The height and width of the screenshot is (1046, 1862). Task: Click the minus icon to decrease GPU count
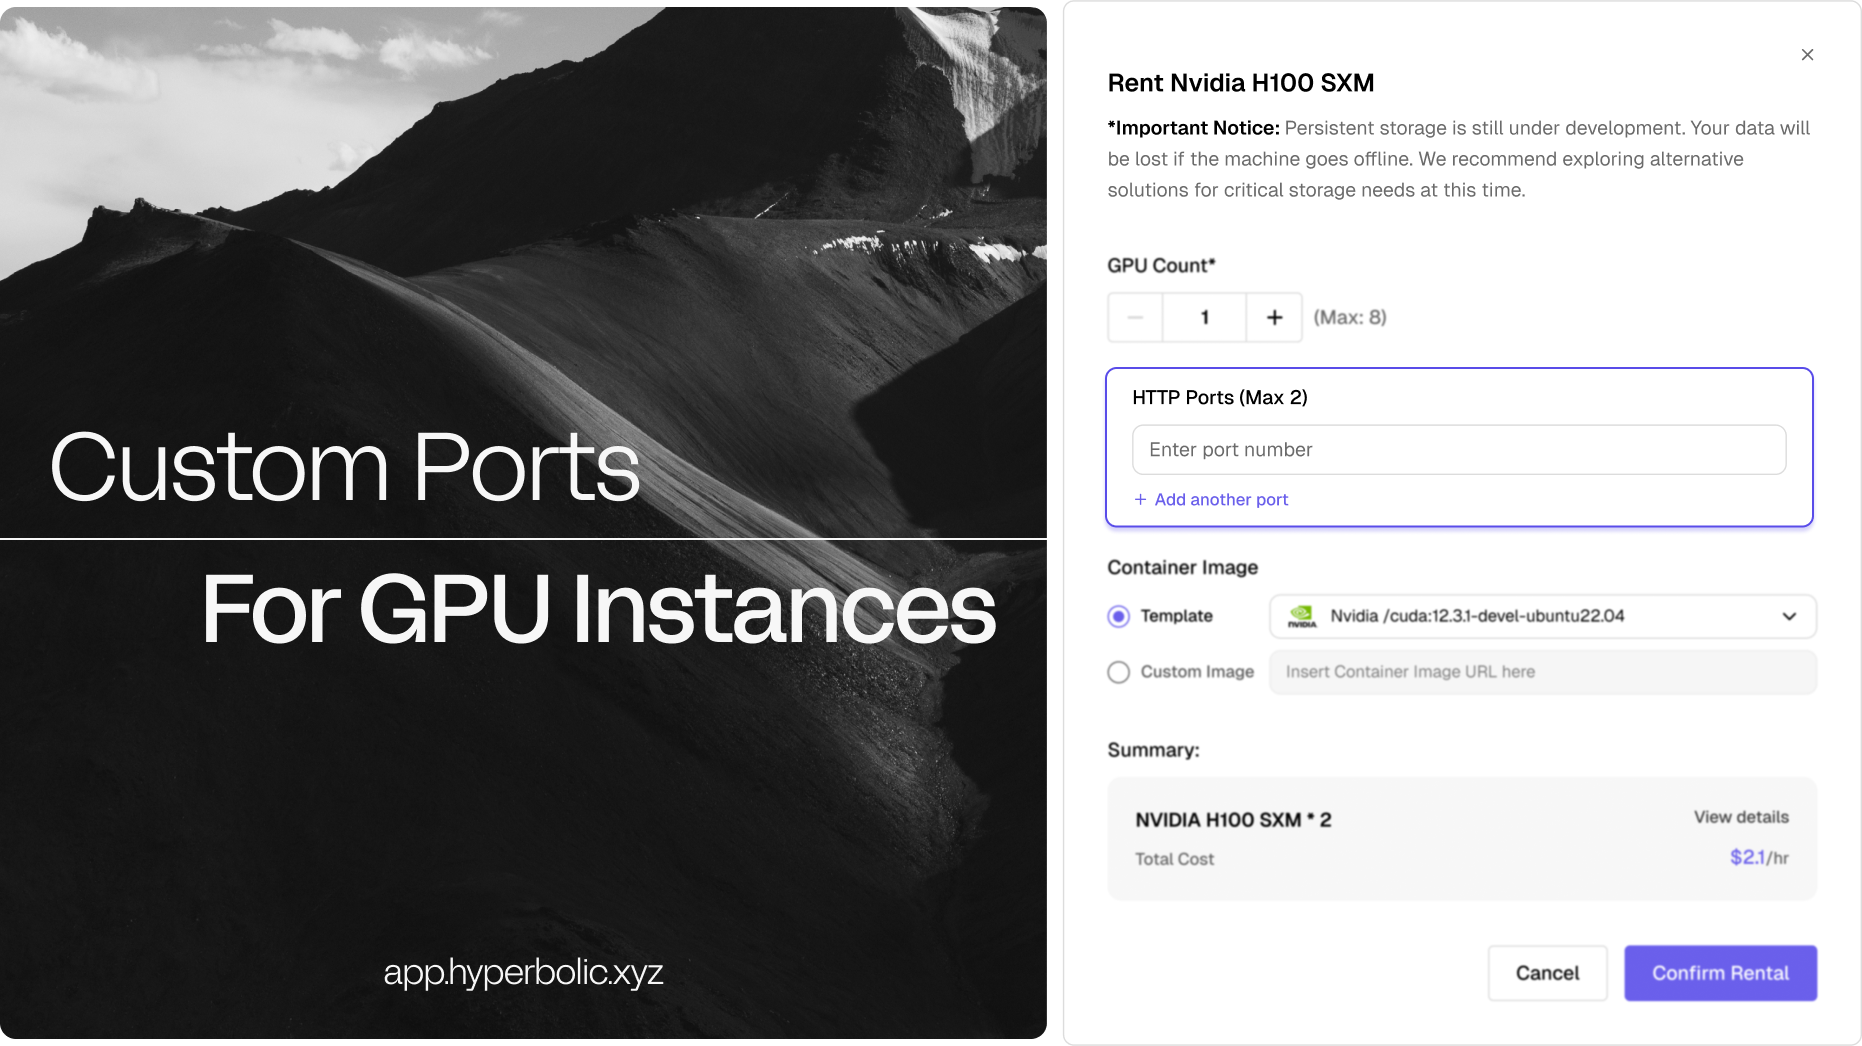(x=1135, y=317)
